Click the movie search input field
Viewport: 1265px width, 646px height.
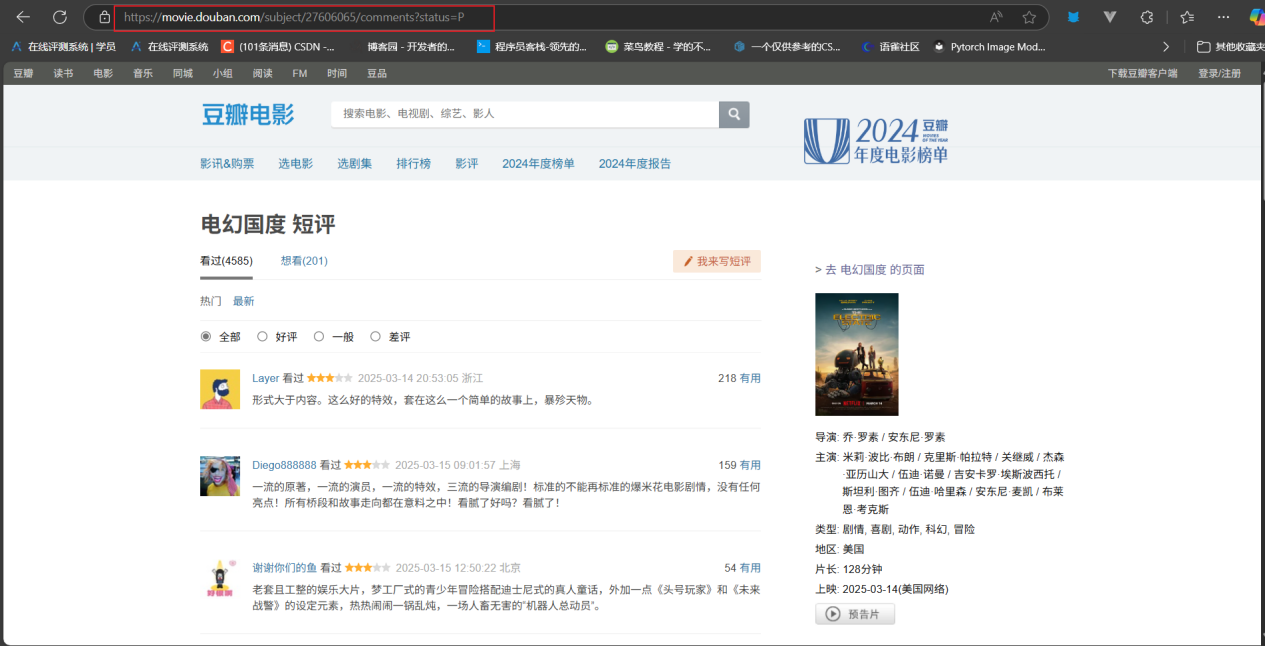tap(525, 114)
